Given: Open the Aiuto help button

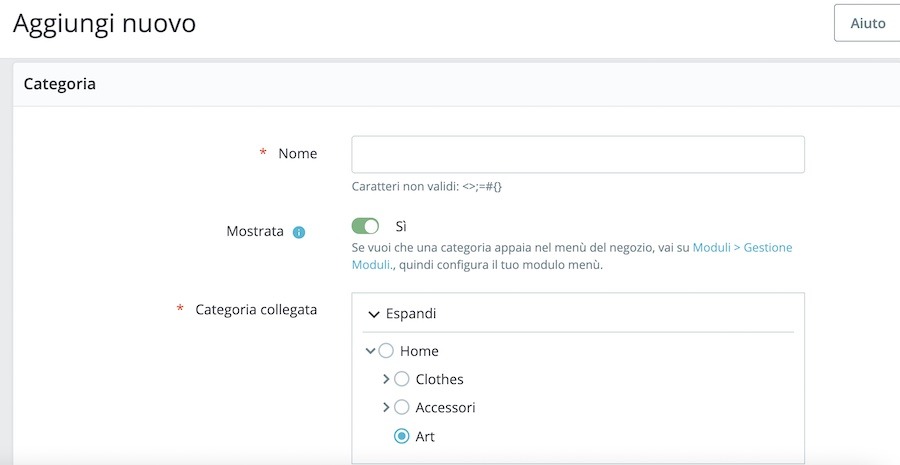Looking at the screenshot, I should (x=866, y=23).
